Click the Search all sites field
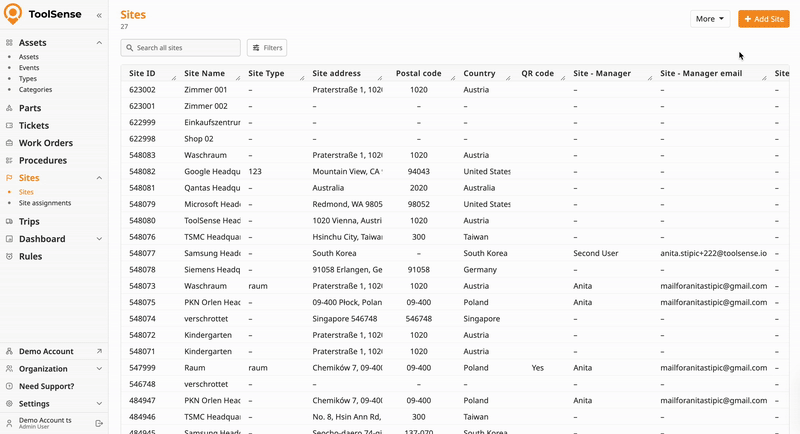 [181, 48]
